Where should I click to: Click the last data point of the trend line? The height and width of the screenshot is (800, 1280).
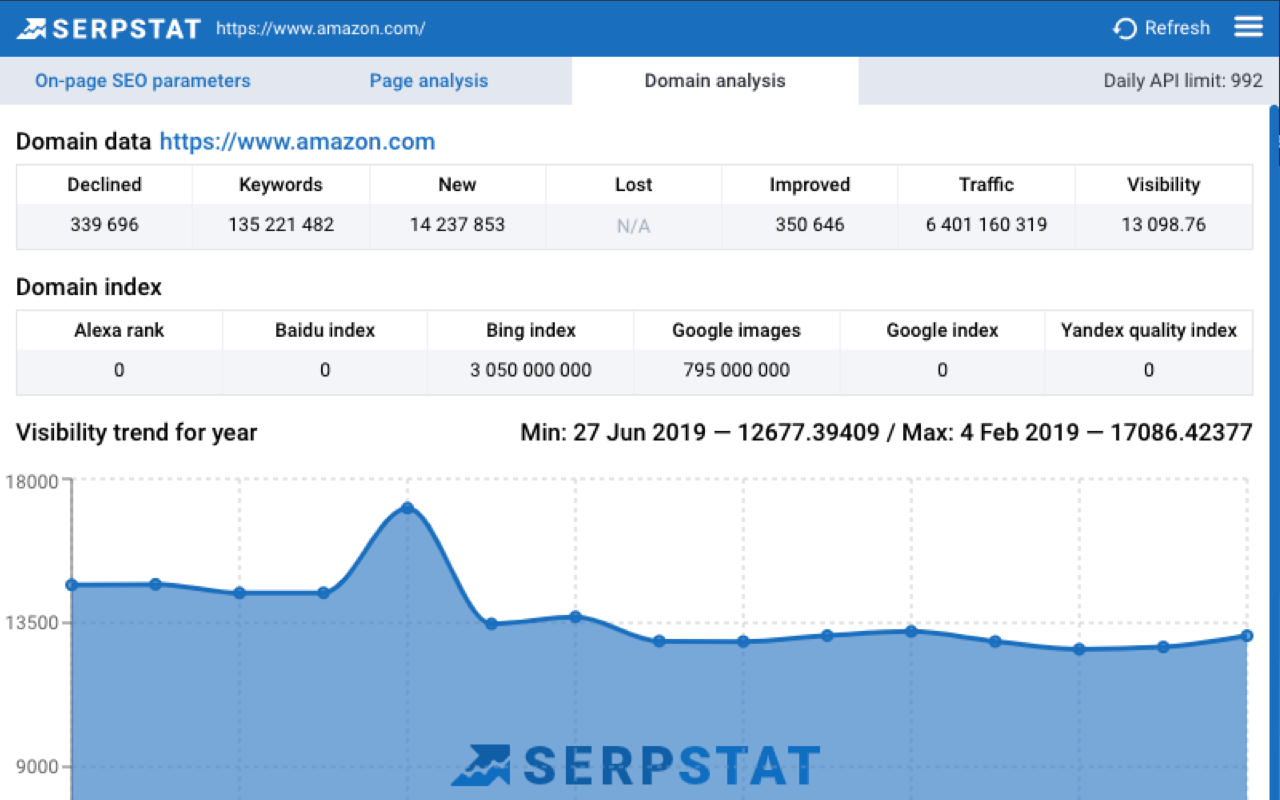1246,635
